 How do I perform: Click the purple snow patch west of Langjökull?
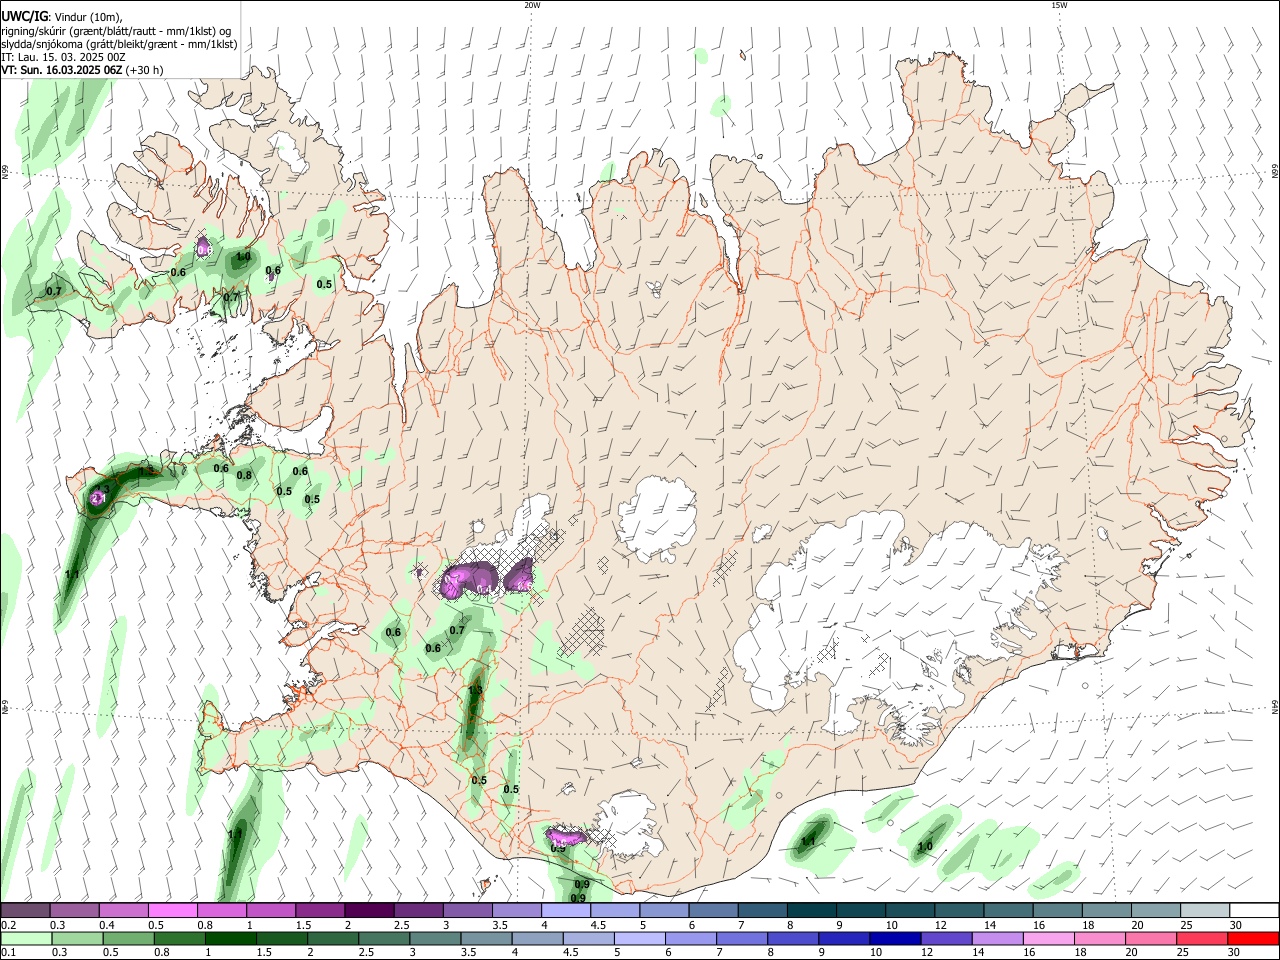pos(468,579)
